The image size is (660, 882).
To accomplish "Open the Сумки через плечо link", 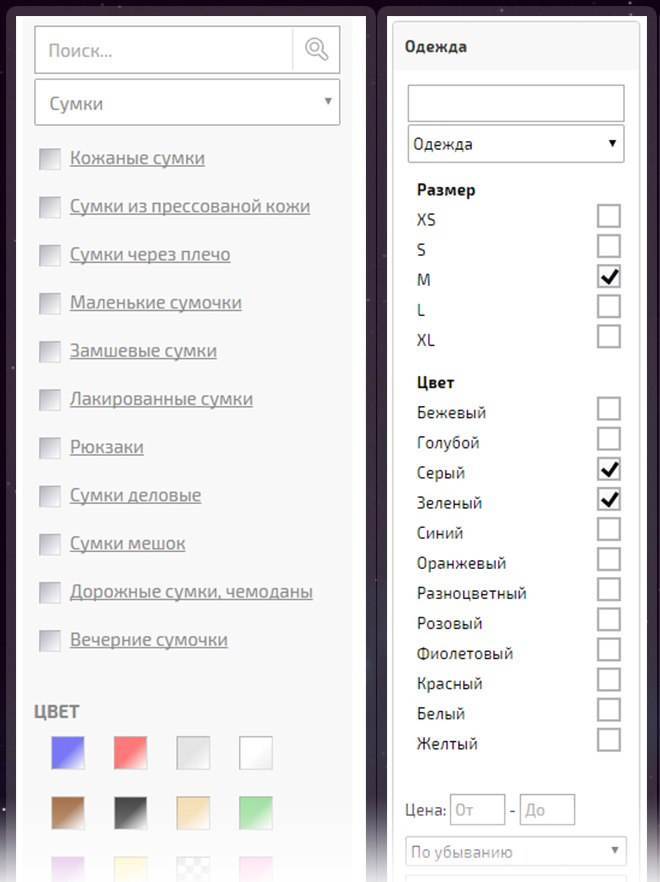I will coord(150,255).
